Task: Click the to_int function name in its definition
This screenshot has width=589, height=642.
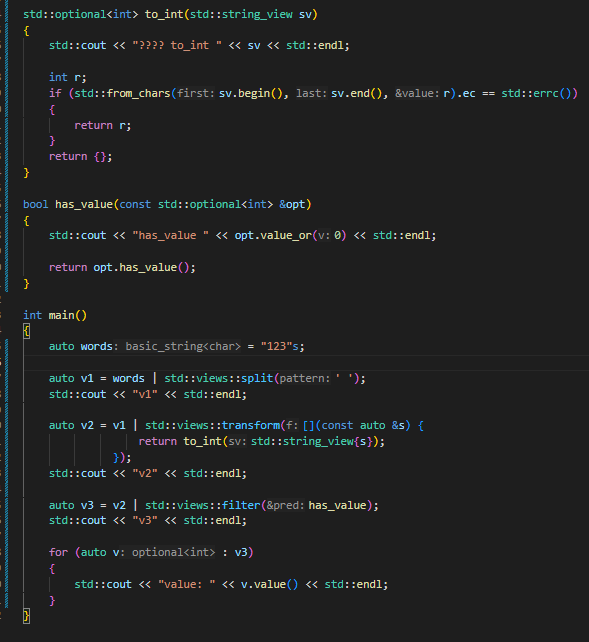Action: tap(164, 14)
